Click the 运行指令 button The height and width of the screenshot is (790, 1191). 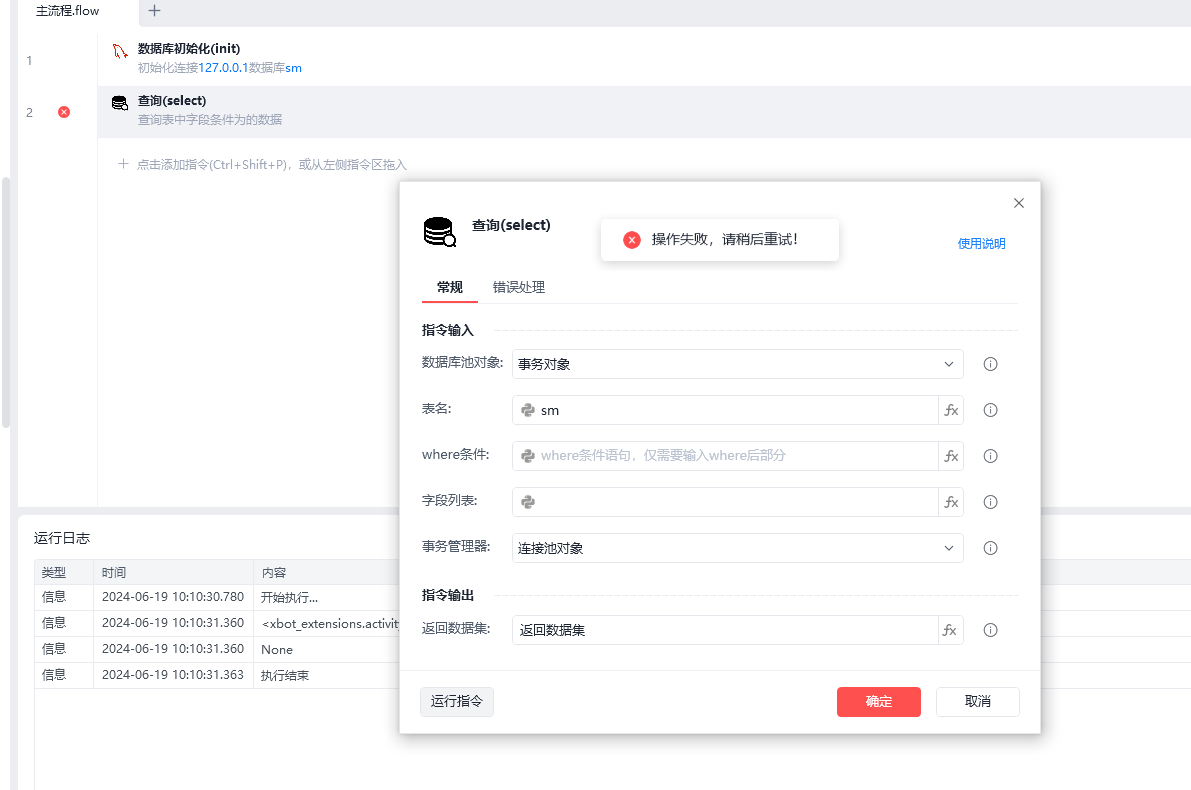456,702
